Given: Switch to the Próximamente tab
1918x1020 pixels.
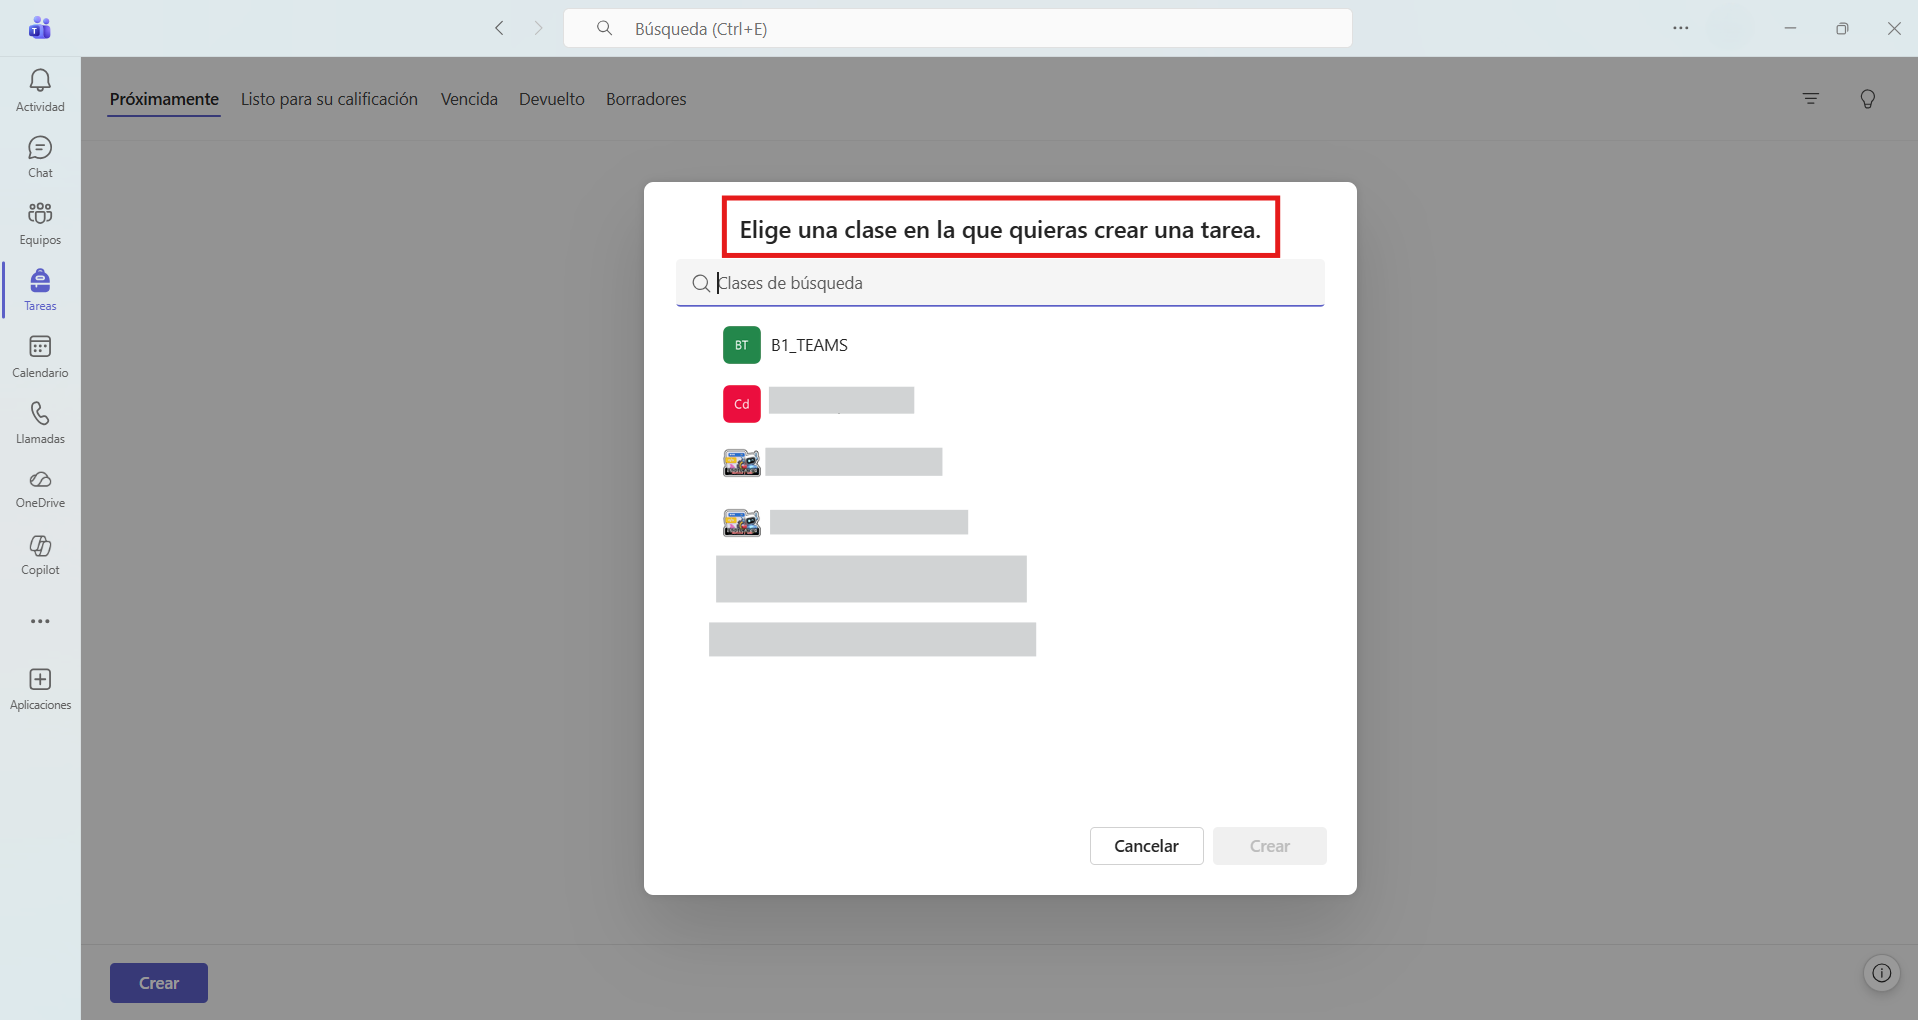Looking at the screenshot, I should (164, 99).
